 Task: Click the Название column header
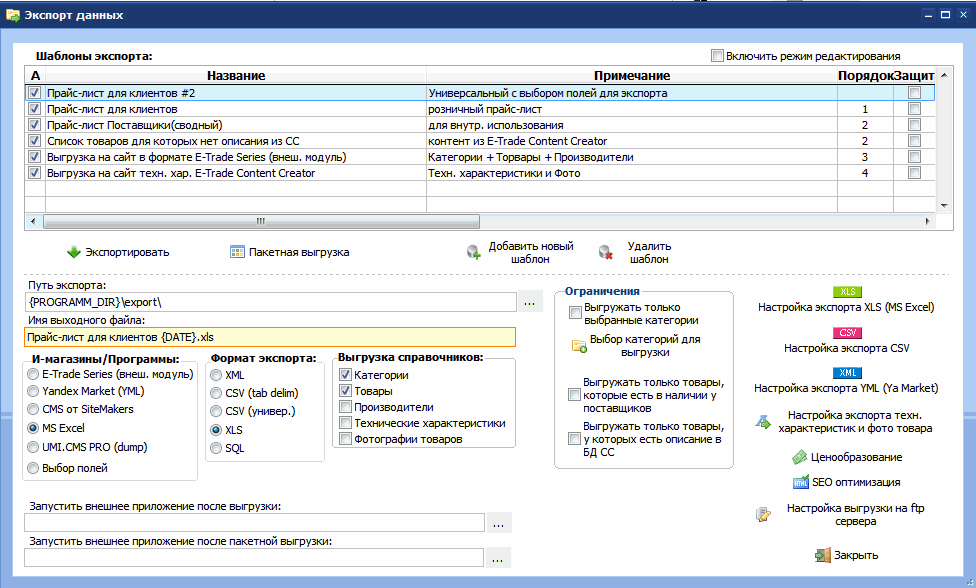(x=236, y=75)
